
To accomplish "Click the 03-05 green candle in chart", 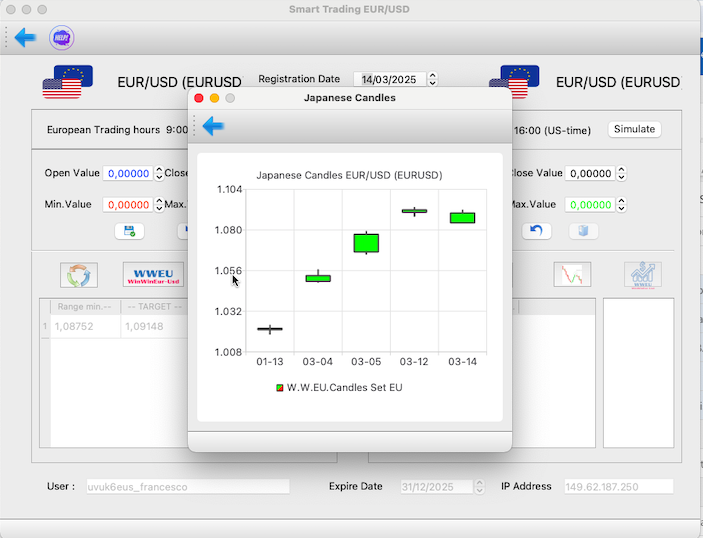I will pyautogui.click(x=367, y=243).
